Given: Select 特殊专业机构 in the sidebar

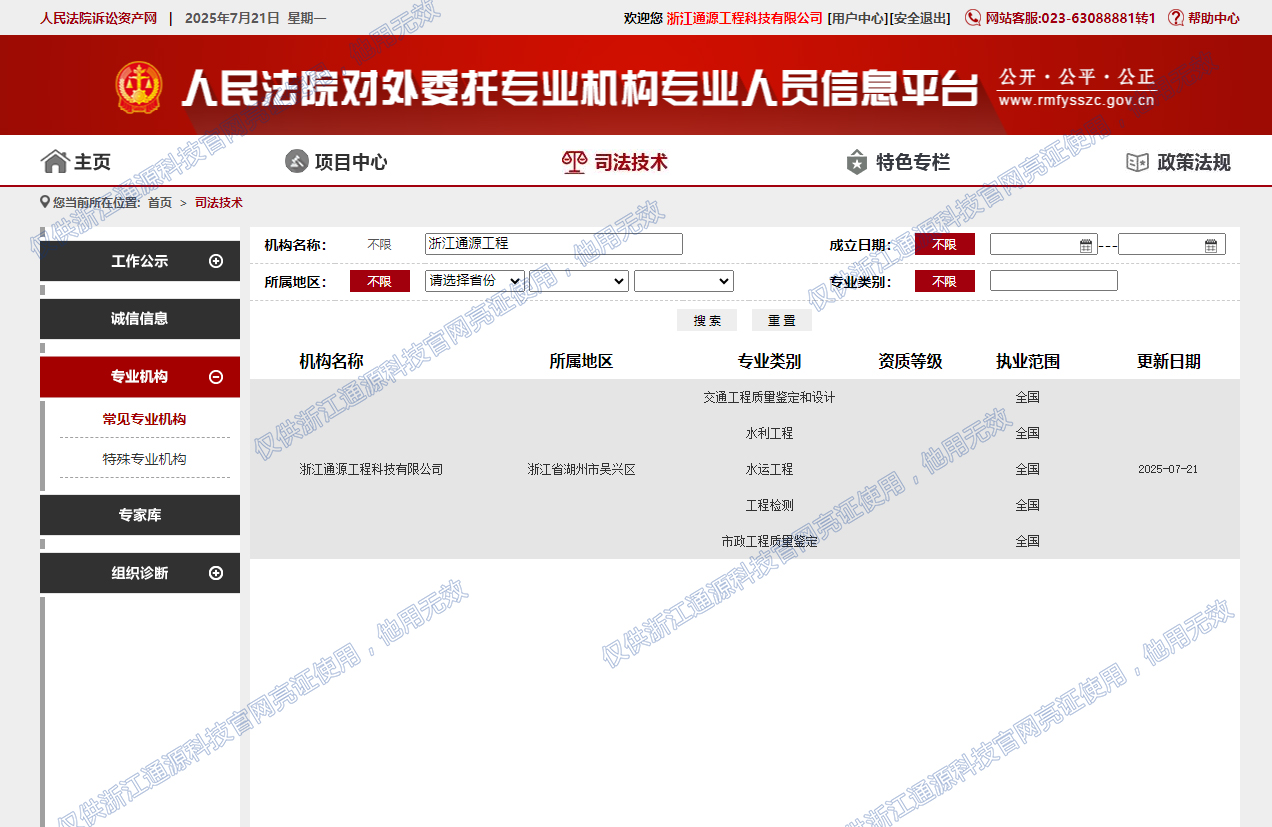Looking at the screenshot, I should pyautogui.click(x=144, y=459).
